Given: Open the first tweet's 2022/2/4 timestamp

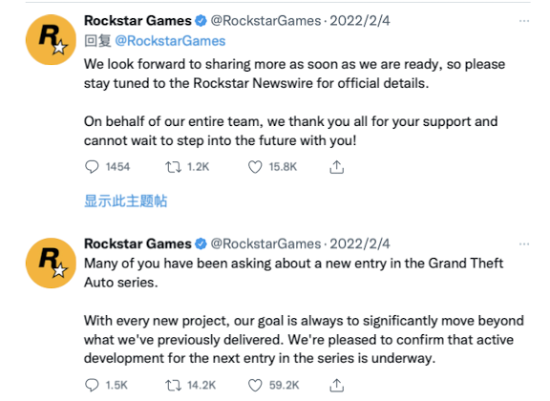Looking at the screenshot, I should tap(360, 21).
